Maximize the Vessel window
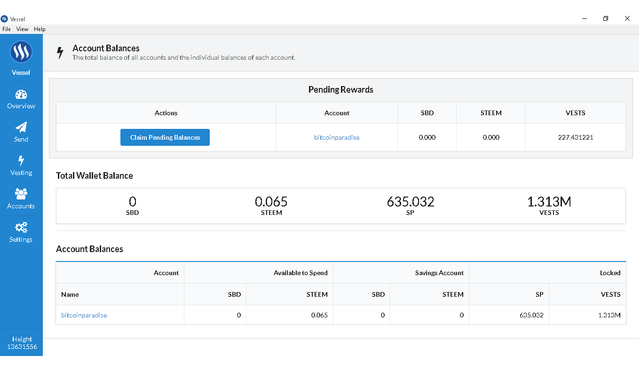The width and height of the screenshot is (640, 369). tap(605, 18)
